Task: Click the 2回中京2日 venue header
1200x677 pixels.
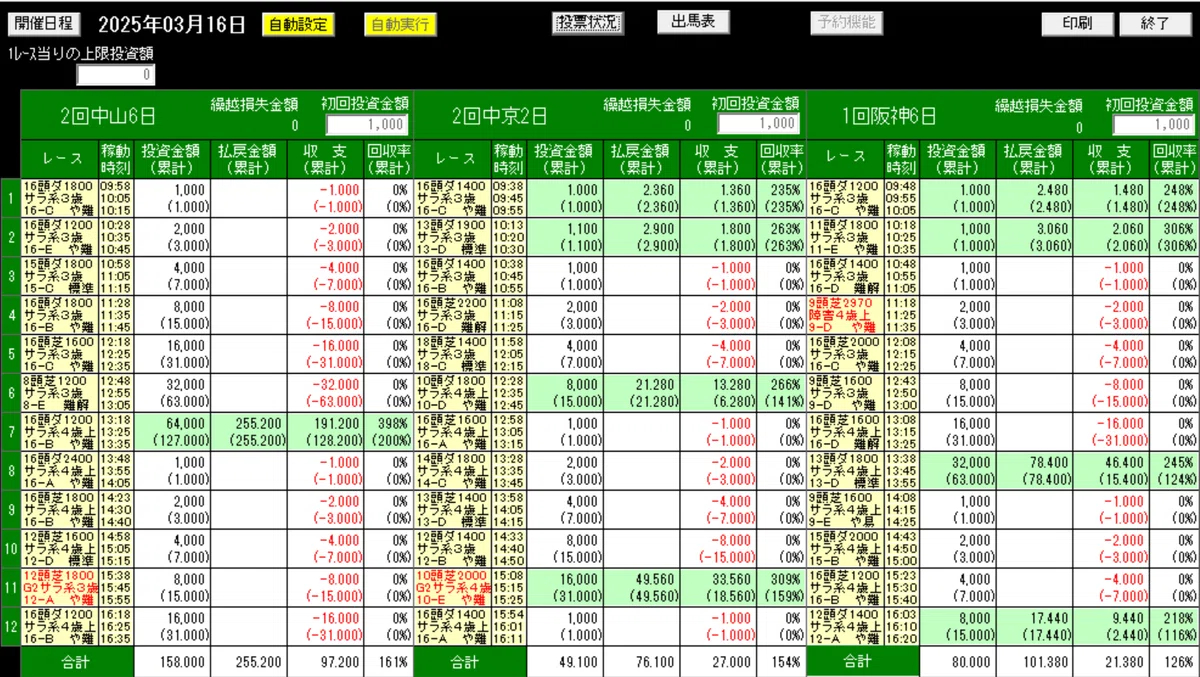Action: [500, 117]
